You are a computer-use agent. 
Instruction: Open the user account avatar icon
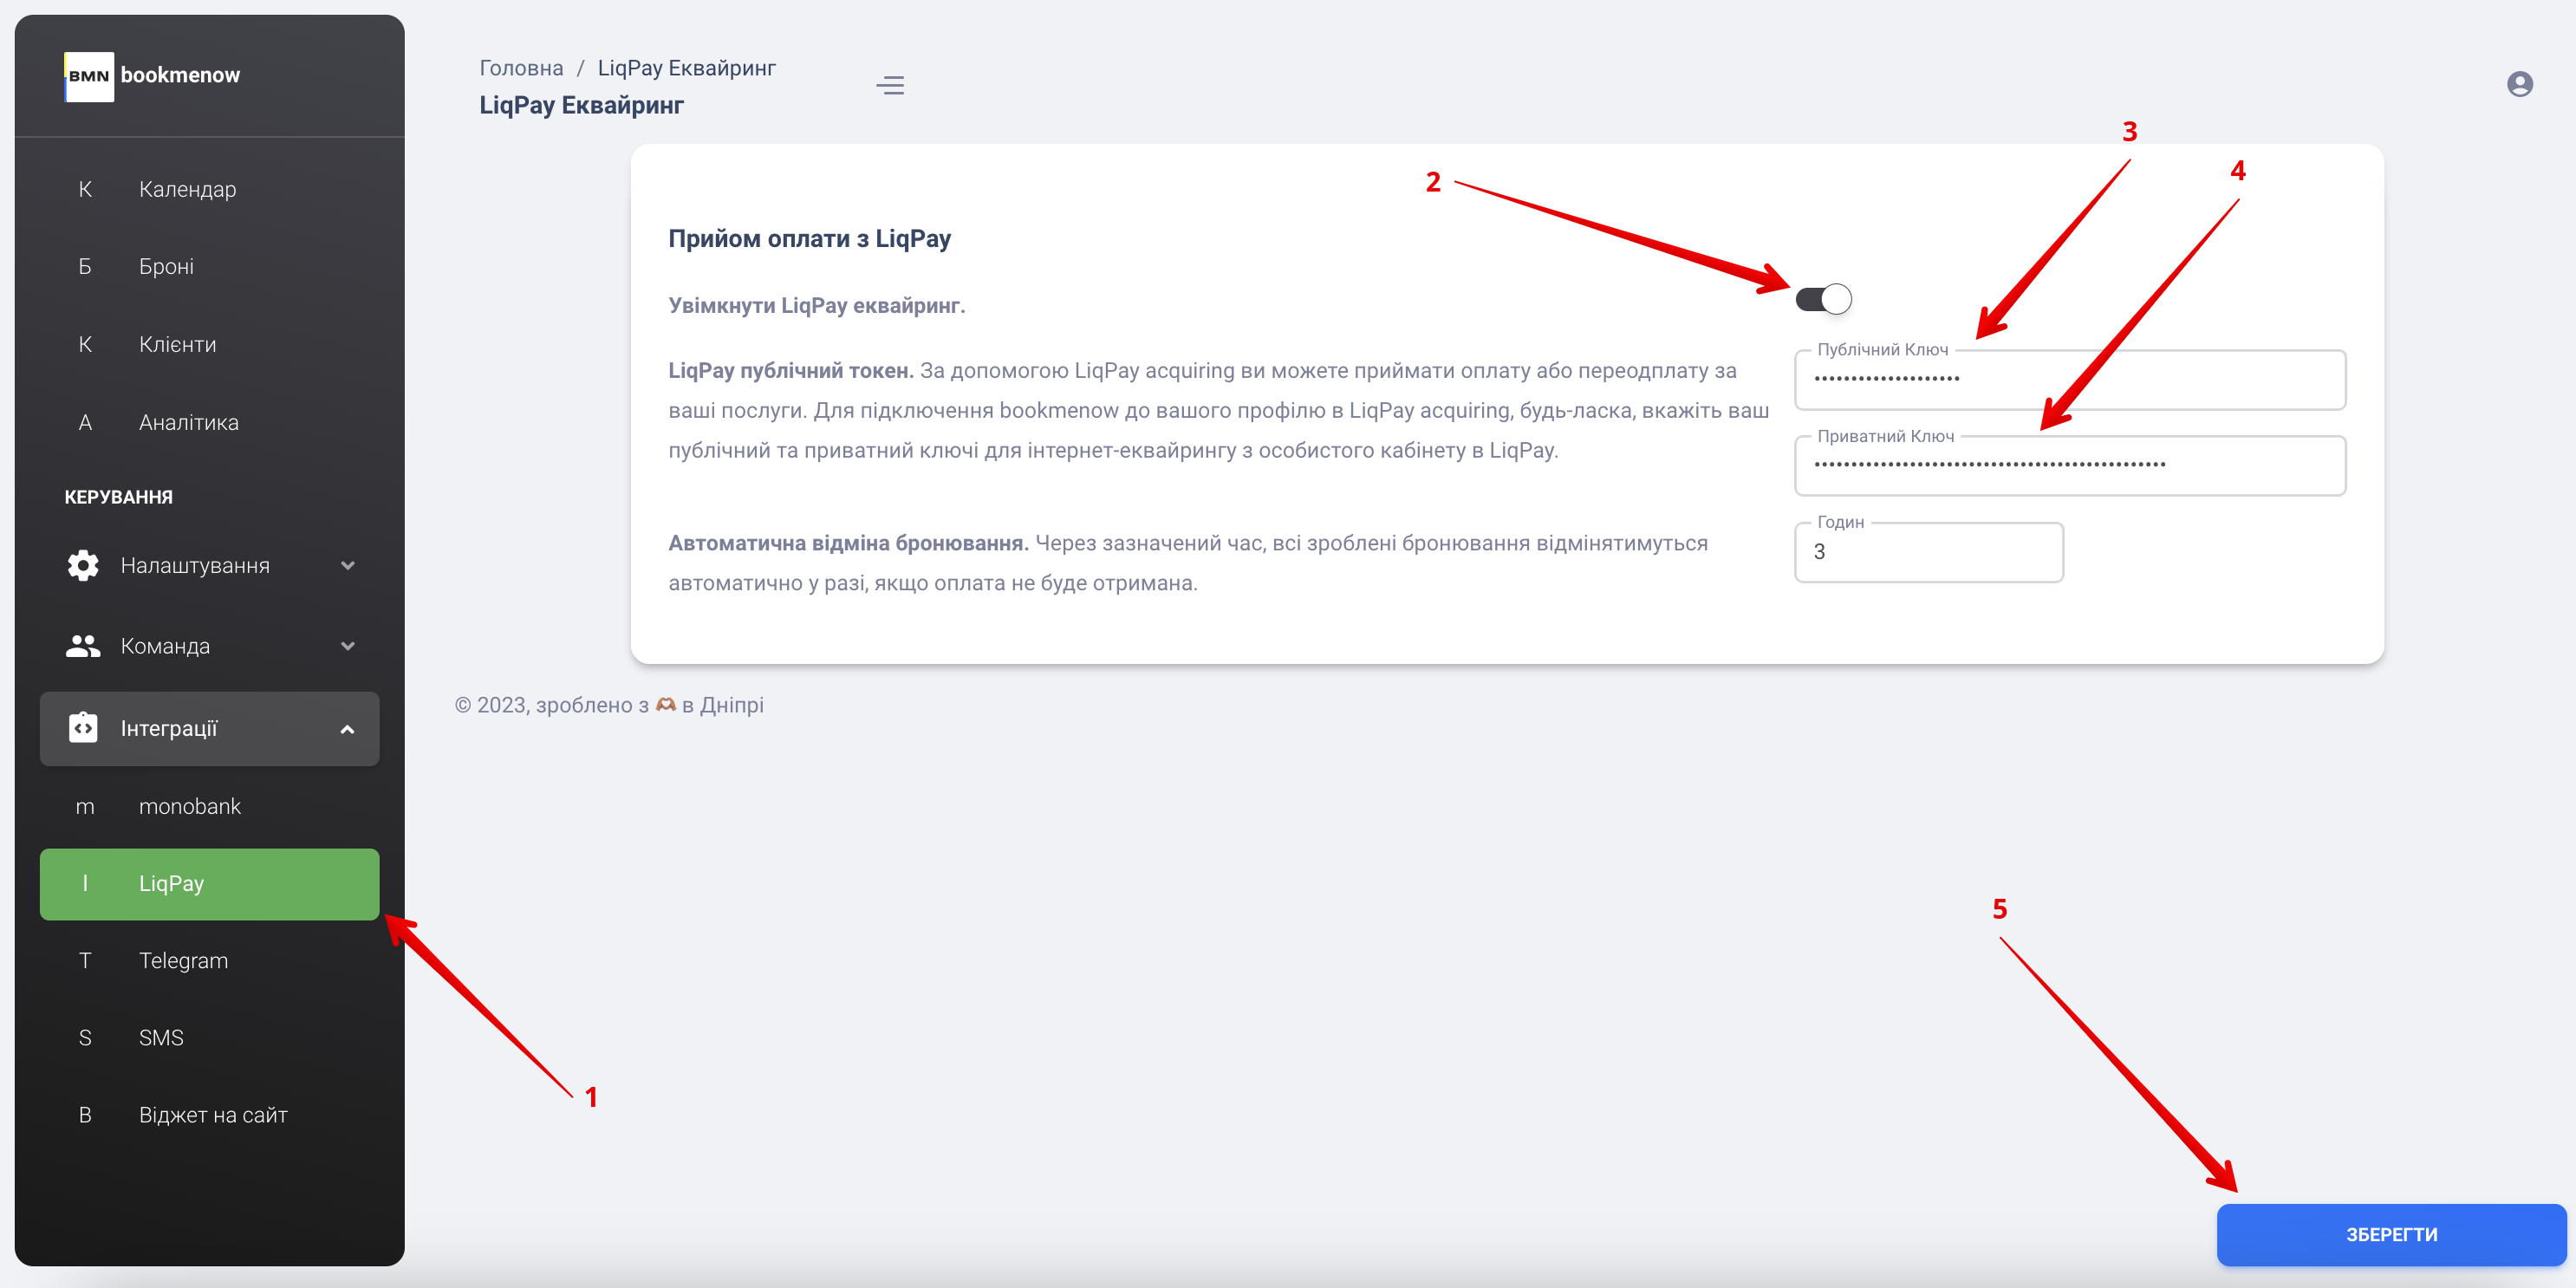[x=2519, y=84]
